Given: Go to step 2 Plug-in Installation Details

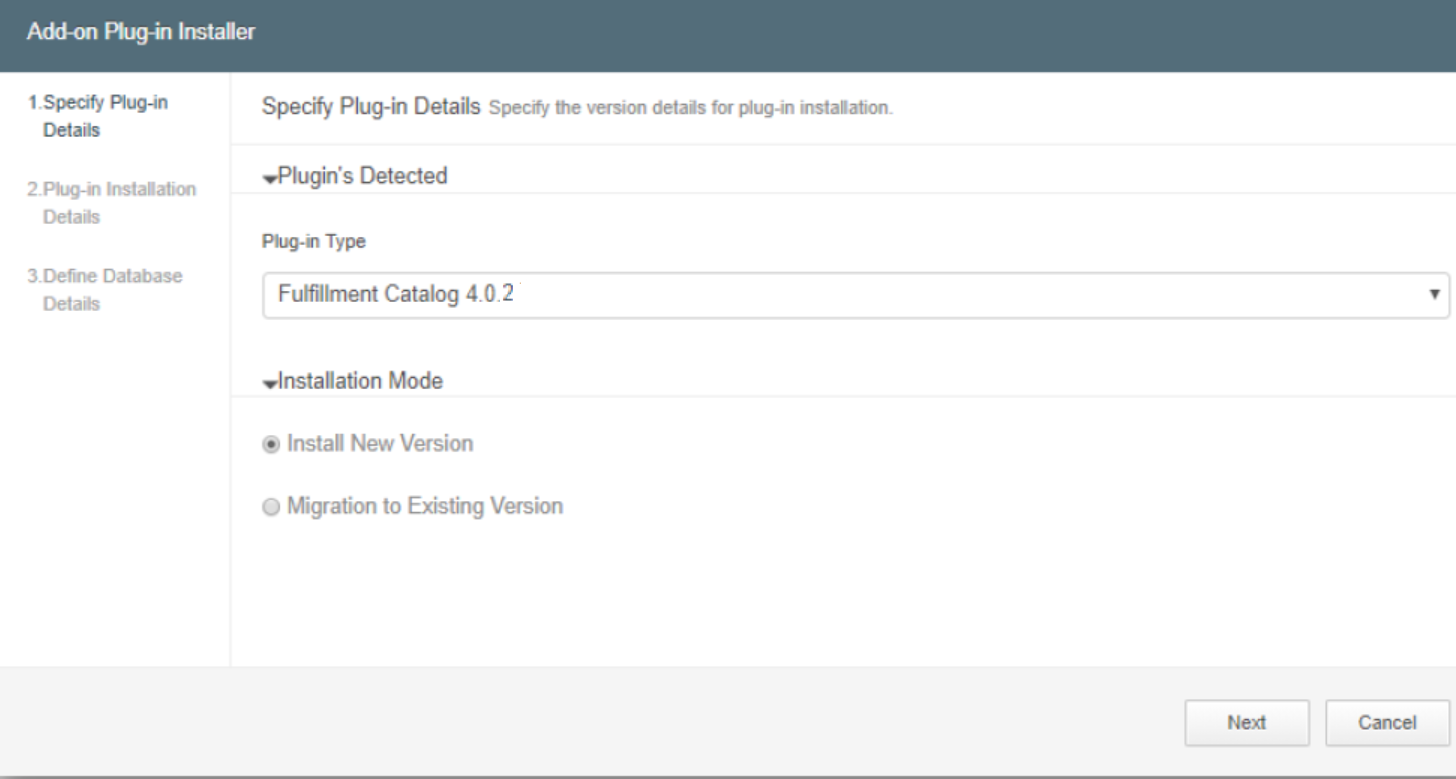Looking at the screenshot, I should point(111,203).
